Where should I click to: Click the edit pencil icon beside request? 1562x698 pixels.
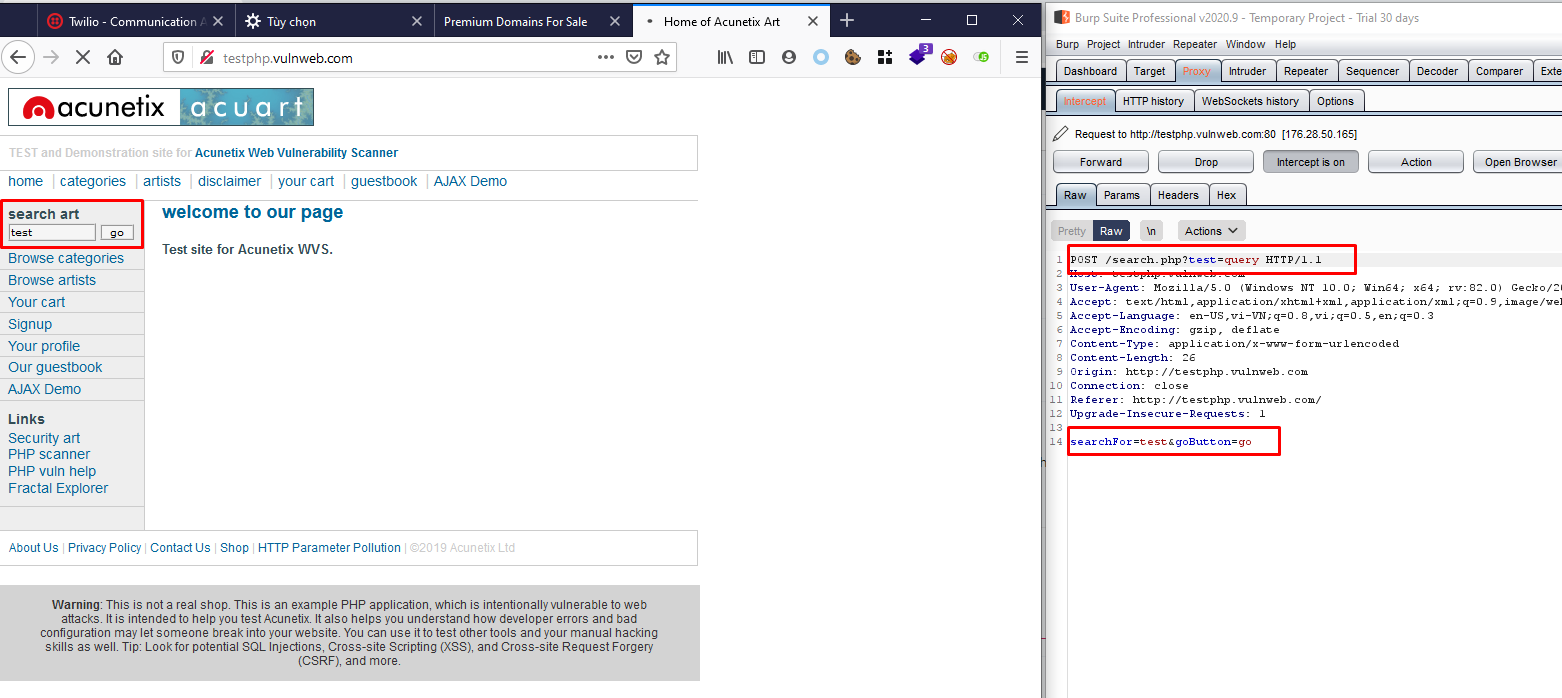[1061, 134]
